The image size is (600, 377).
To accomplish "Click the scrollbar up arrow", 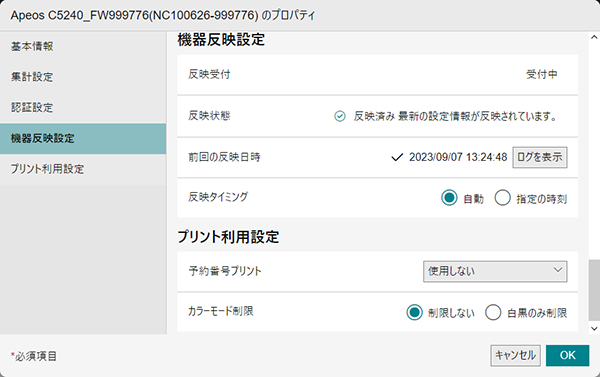I will pos(594,38).
